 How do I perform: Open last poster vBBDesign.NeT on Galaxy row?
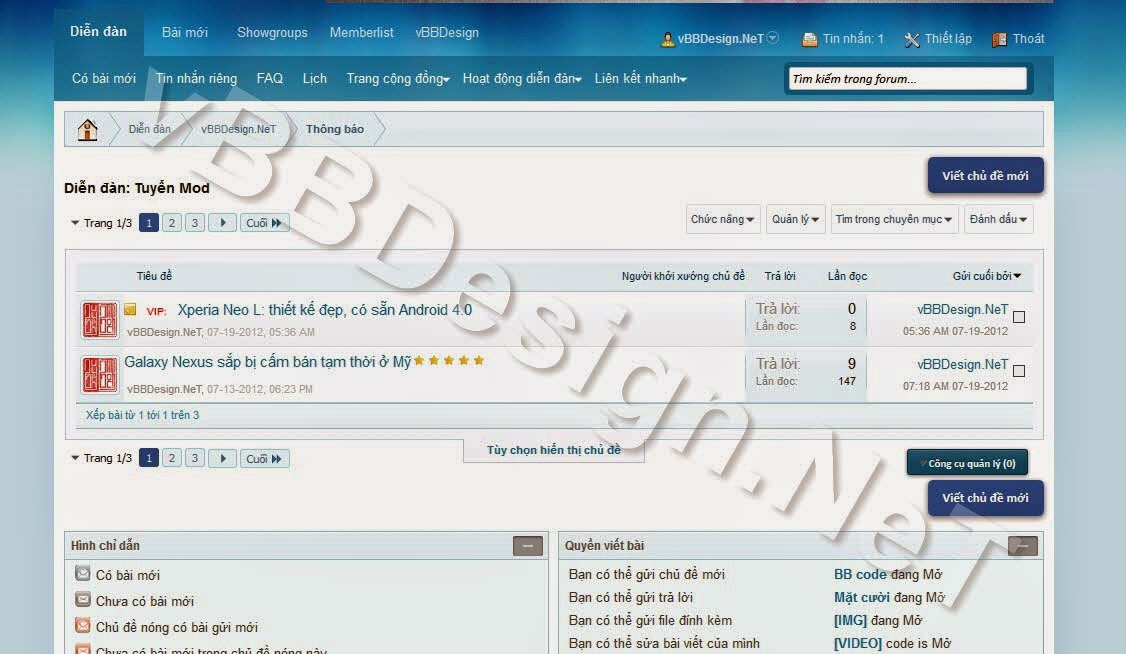point(962,365)
